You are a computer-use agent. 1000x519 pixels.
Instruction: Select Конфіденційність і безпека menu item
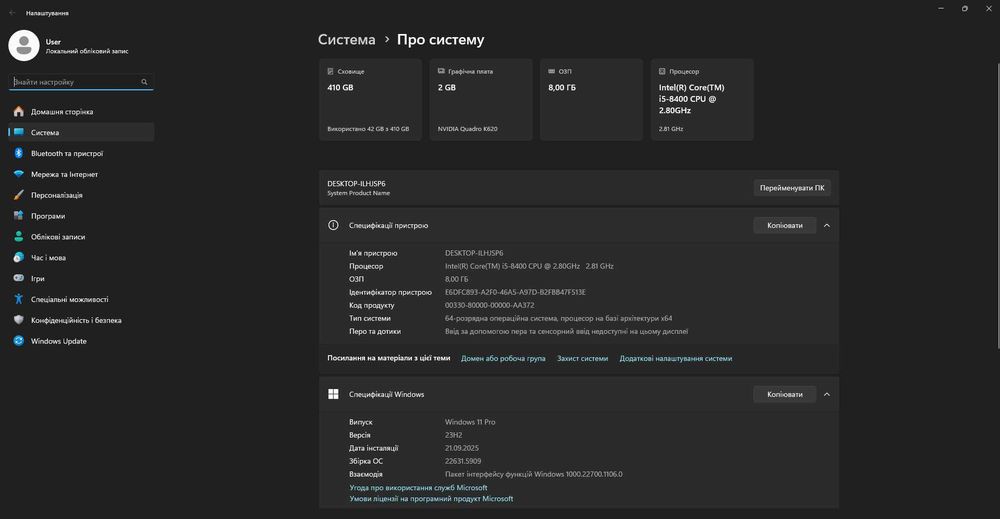coord(76,320)
